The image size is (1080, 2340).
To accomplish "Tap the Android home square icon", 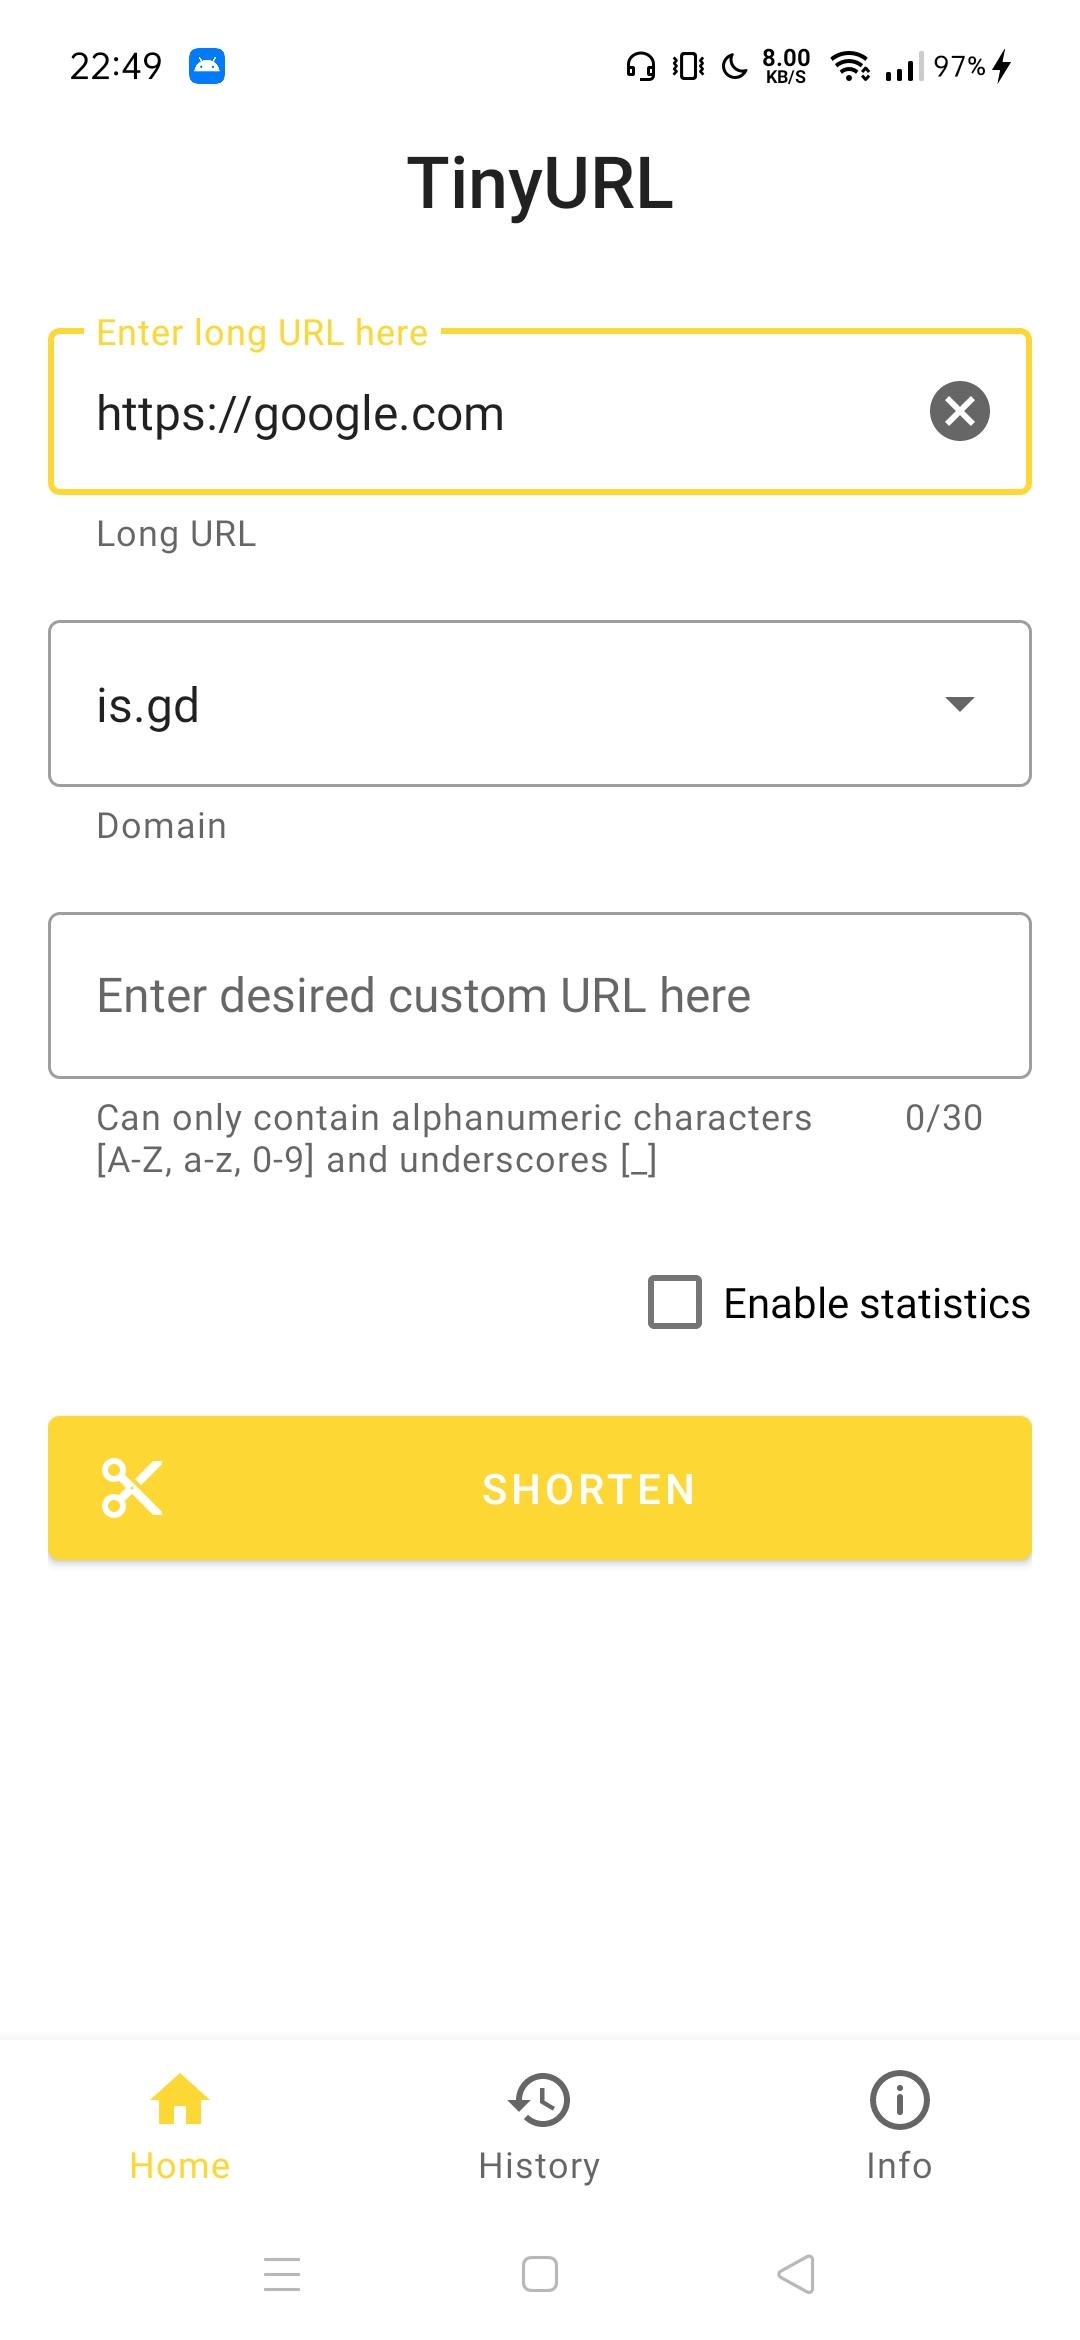I will point(540,2273).
